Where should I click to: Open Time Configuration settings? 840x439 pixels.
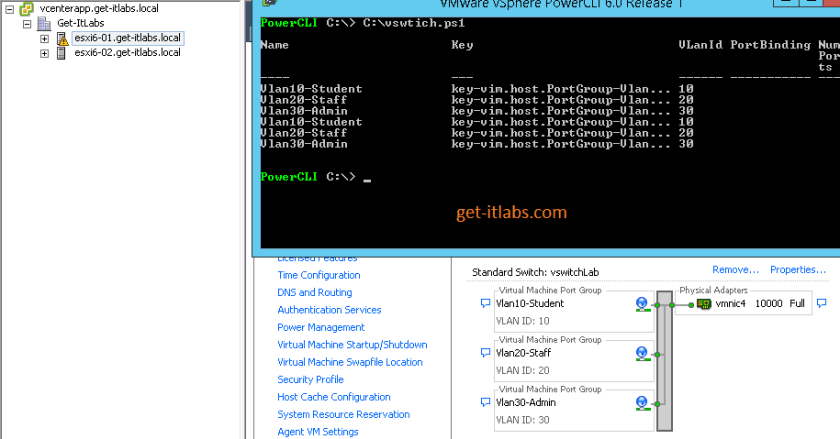click(x=319, y=275)
